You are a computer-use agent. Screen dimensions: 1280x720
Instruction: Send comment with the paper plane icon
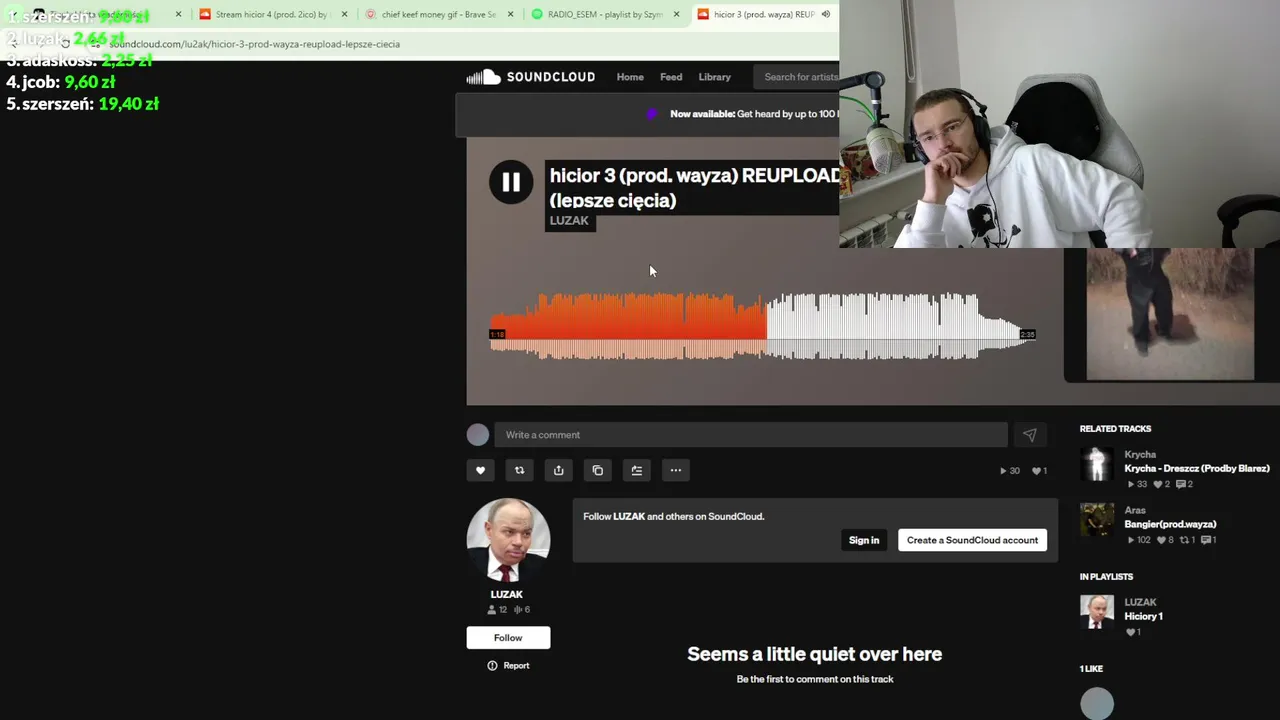coord(1029,435)
